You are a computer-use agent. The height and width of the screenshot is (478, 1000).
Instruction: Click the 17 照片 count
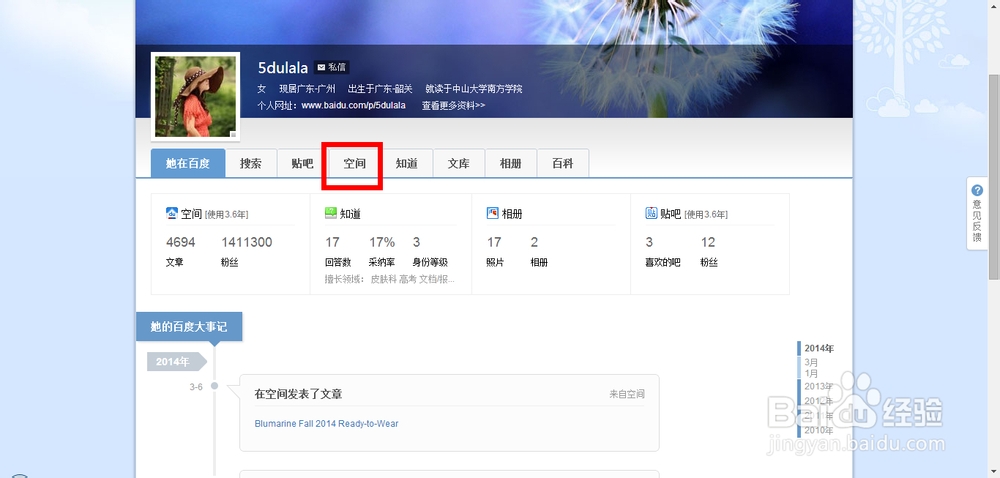point(494,242)
